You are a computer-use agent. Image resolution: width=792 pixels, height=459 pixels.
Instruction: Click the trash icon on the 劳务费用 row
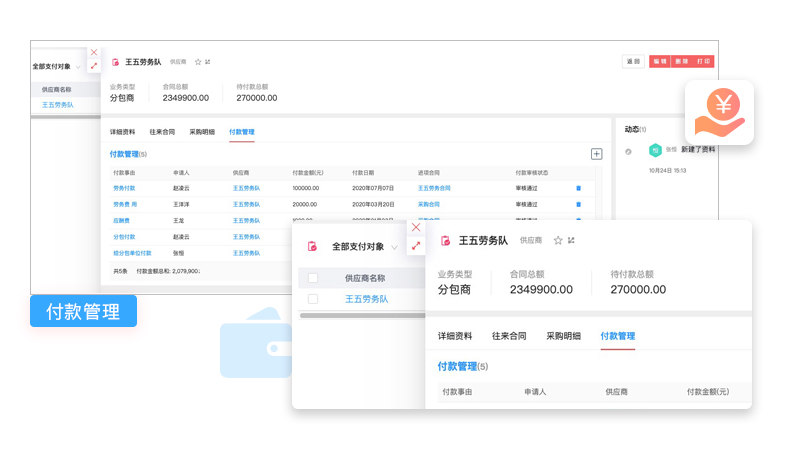coord(578,204)
